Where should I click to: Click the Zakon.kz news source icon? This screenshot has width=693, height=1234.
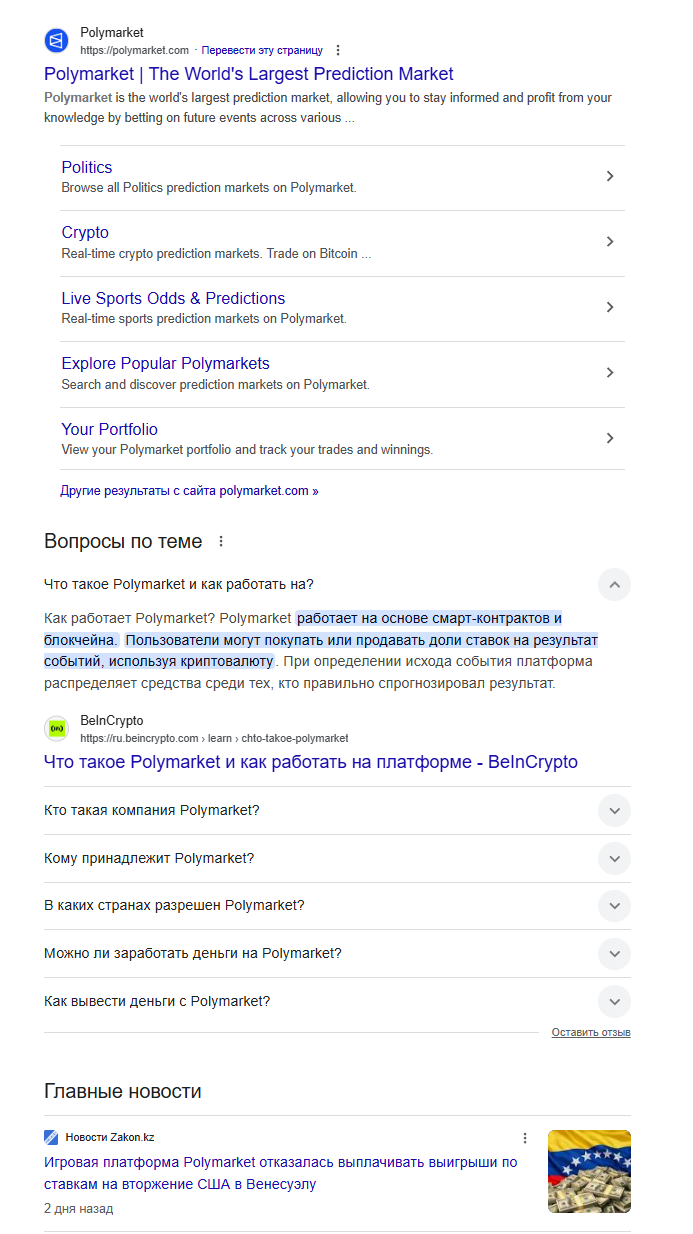pos(51,1137)
